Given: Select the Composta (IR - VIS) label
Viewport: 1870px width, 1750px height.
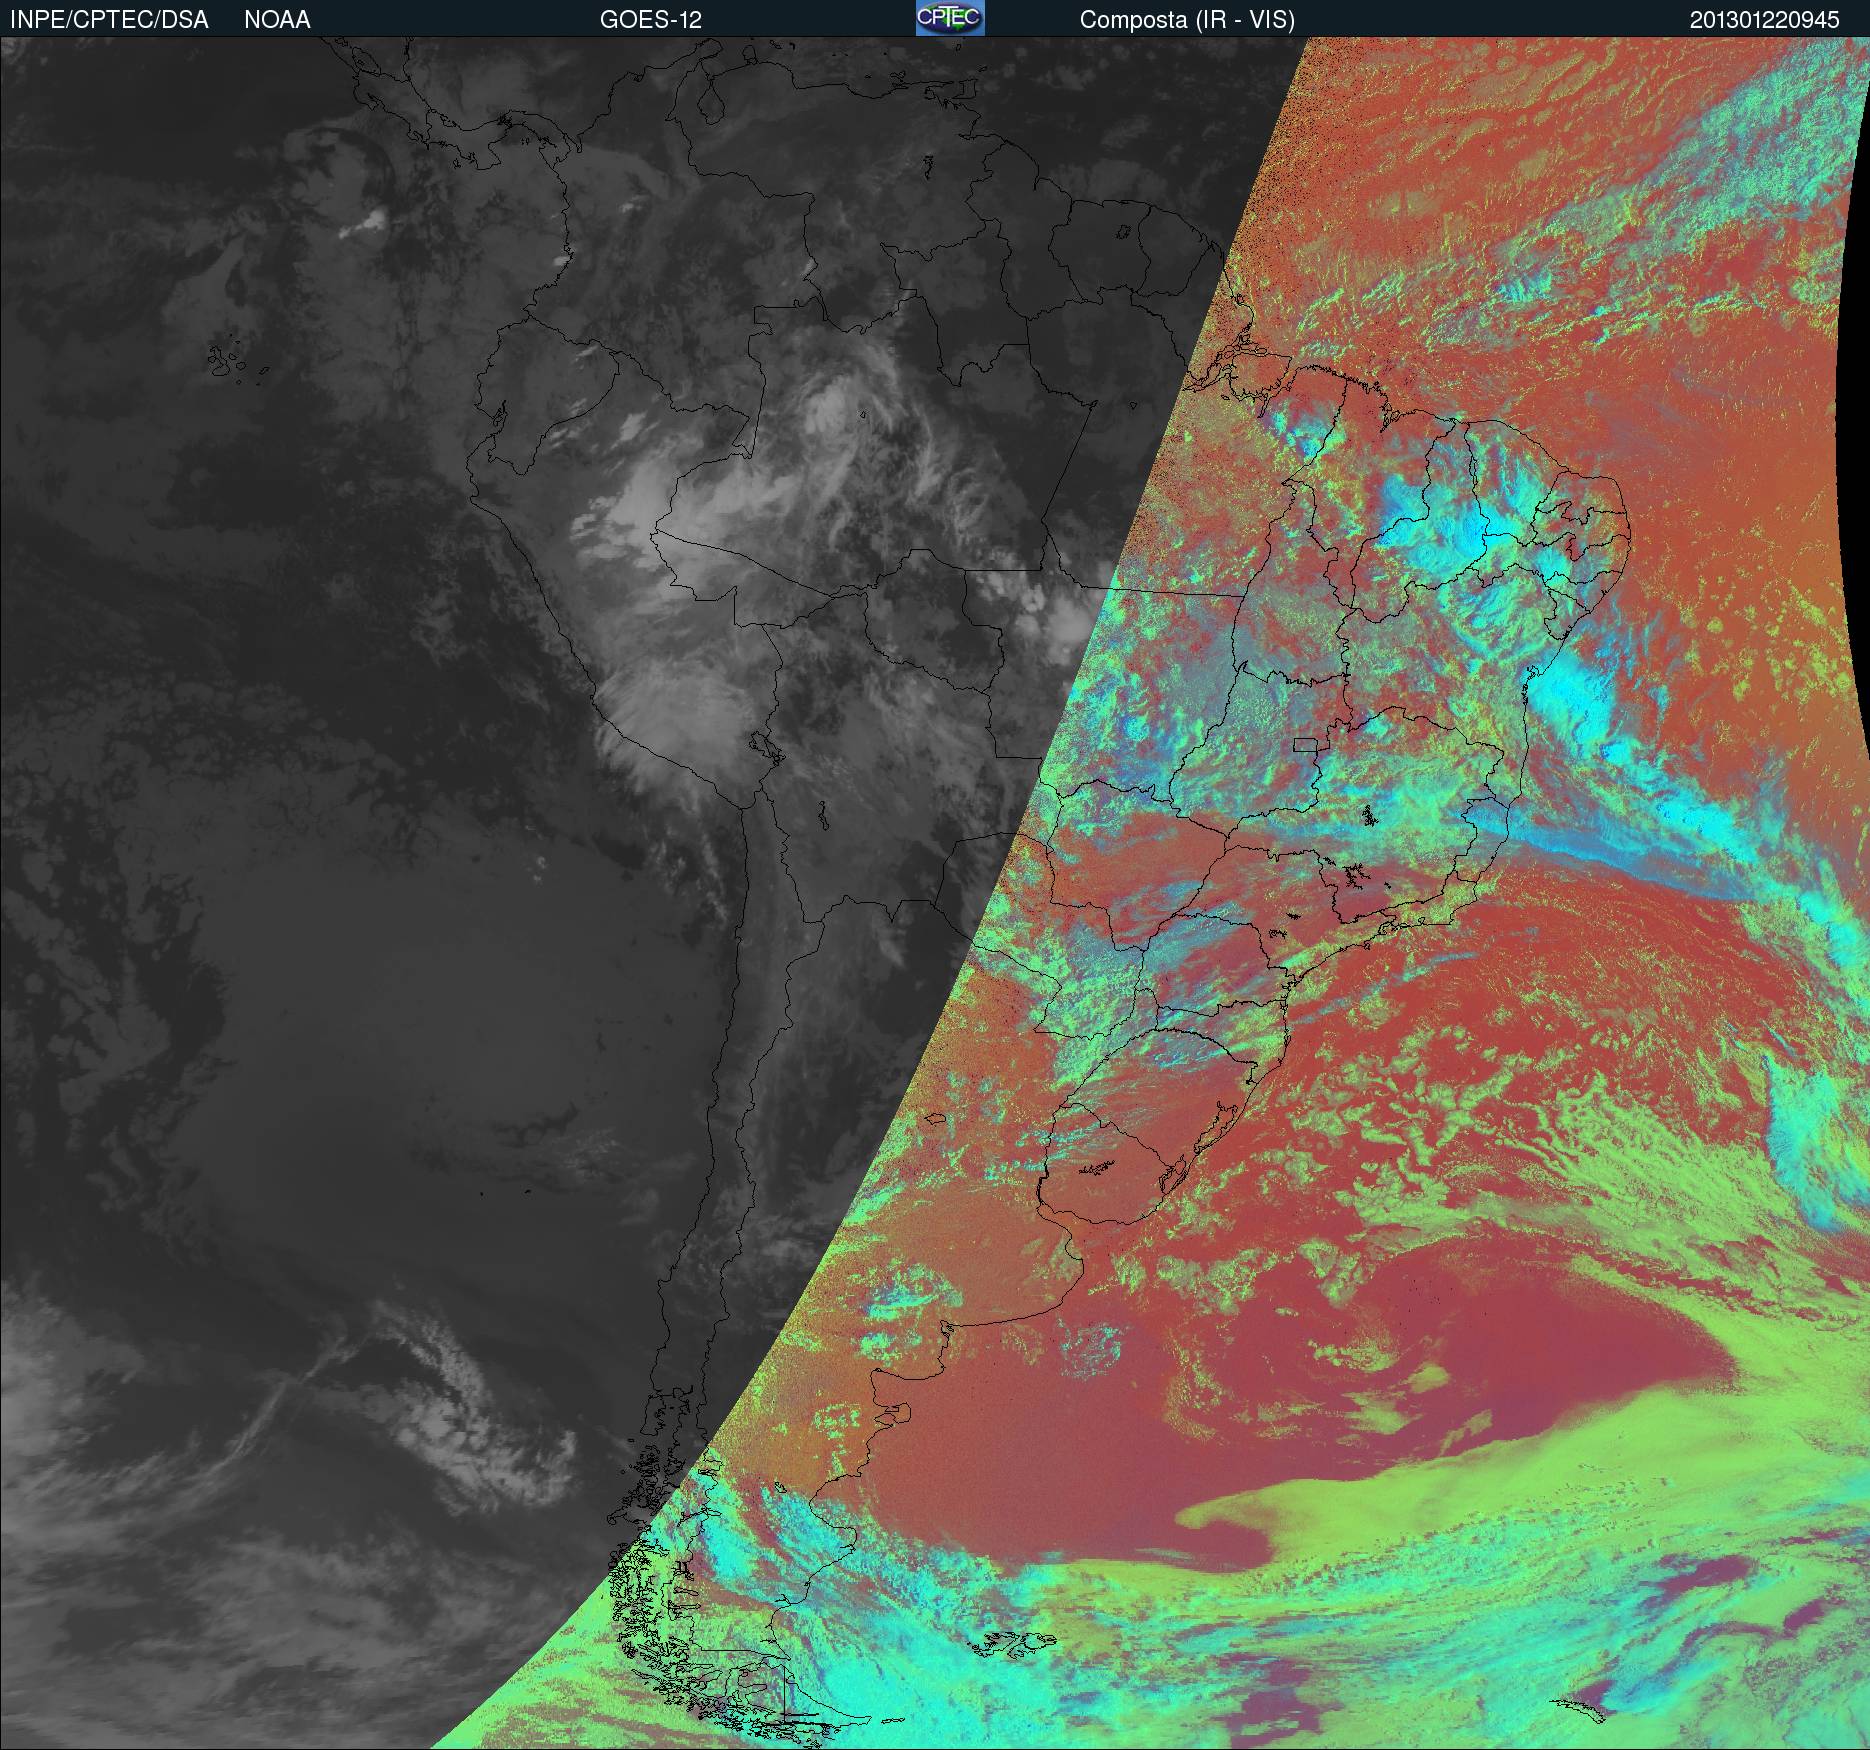Looking at the screenshot, I should 1187,20.
